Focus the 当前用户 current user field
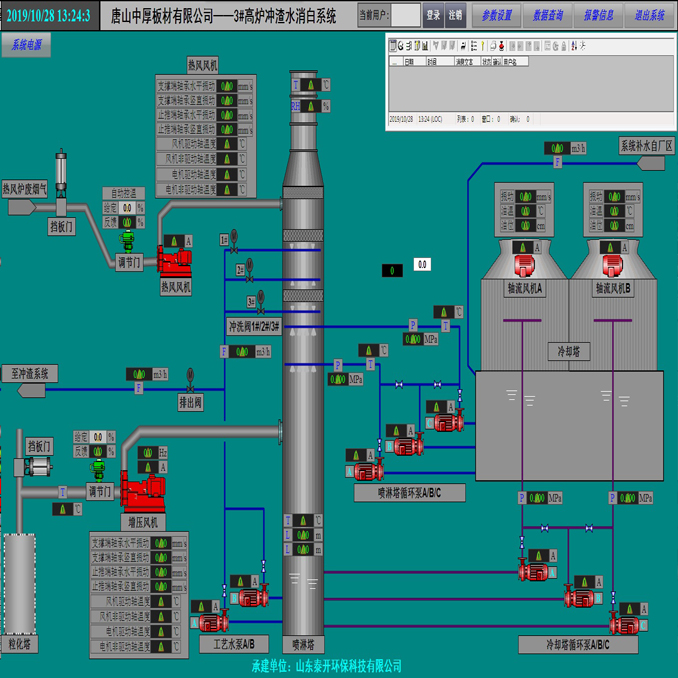Viewport: 678px width, 678px height. pyautogui.click(x=406, y=16)
